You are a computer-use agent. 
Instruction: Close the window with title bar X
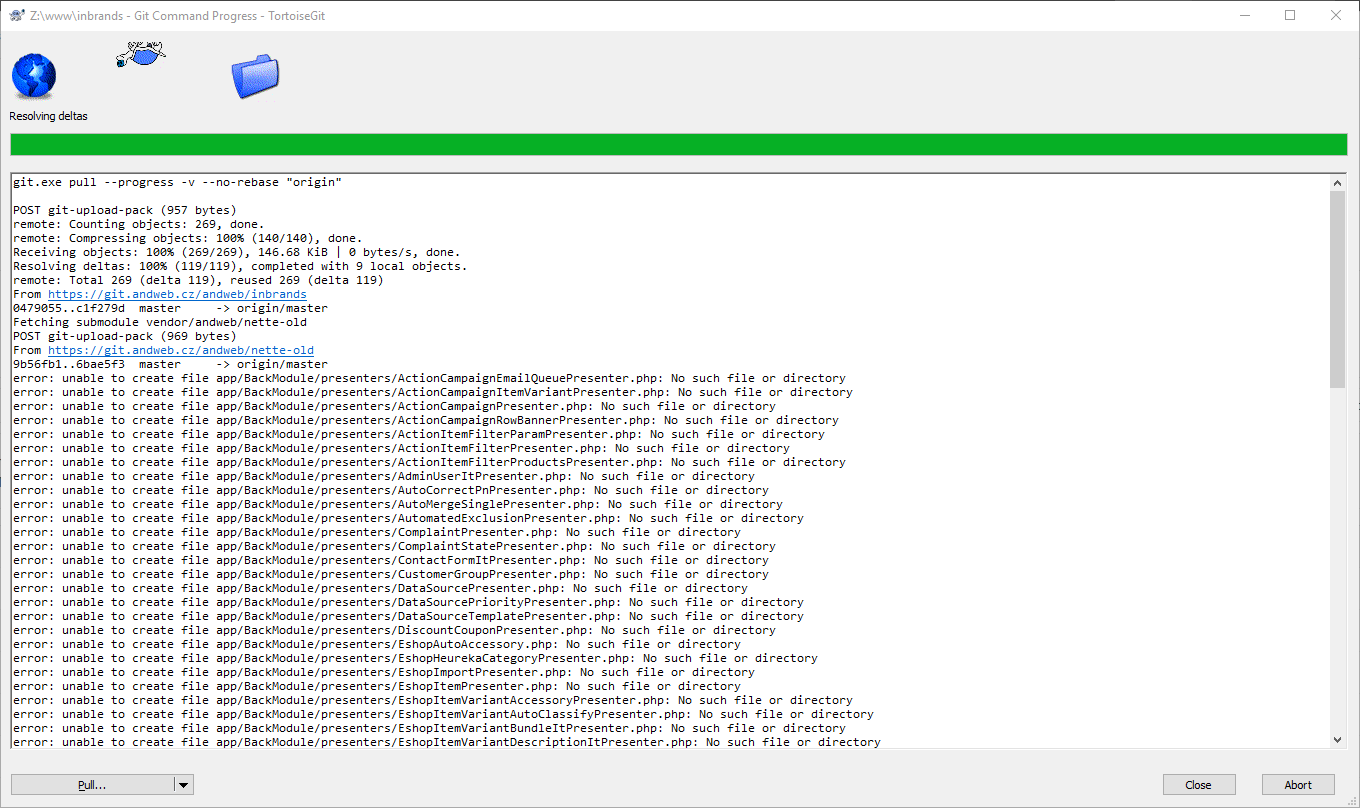pyautogui.click(x=1336, y=15)
